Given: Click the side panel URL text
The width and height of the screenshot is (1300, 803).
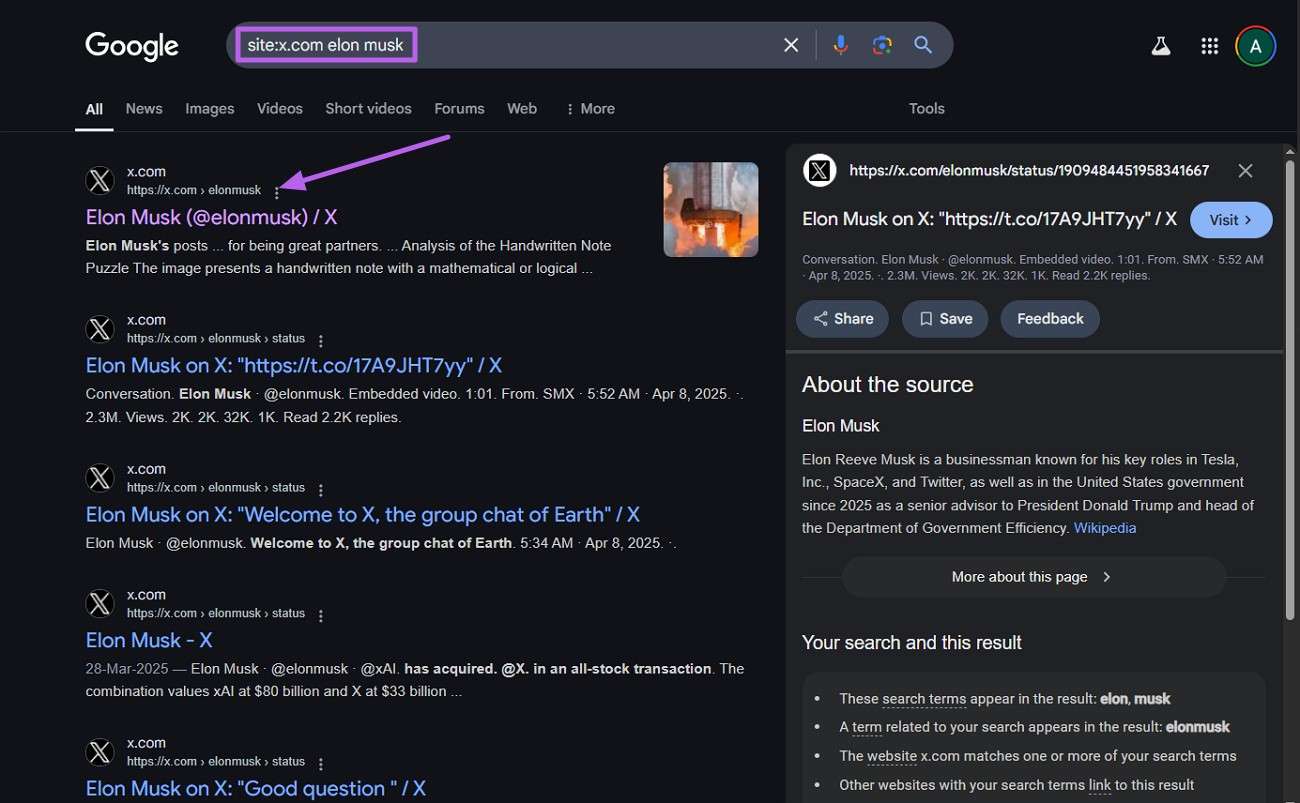Looking at the screenshot, I should pos(1029,171).
